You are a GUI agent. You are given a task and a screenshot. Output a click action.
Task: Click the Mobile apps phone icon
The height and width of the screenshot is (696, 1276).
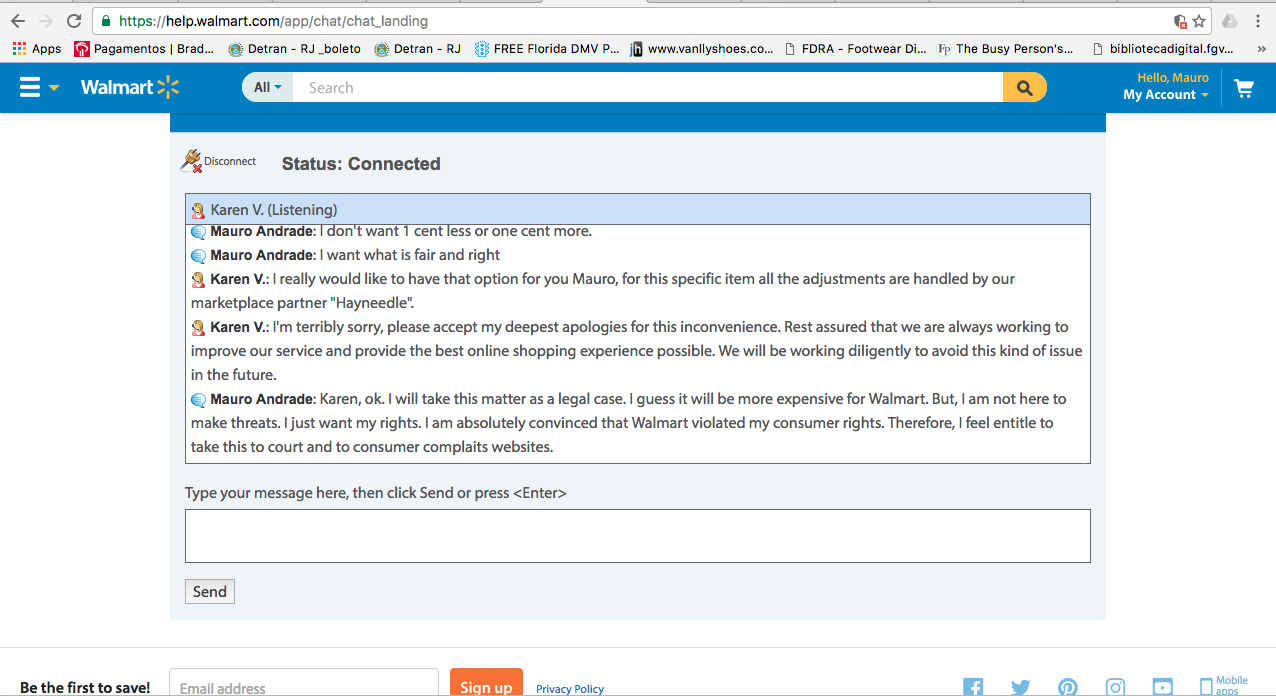pos(1208,686)
